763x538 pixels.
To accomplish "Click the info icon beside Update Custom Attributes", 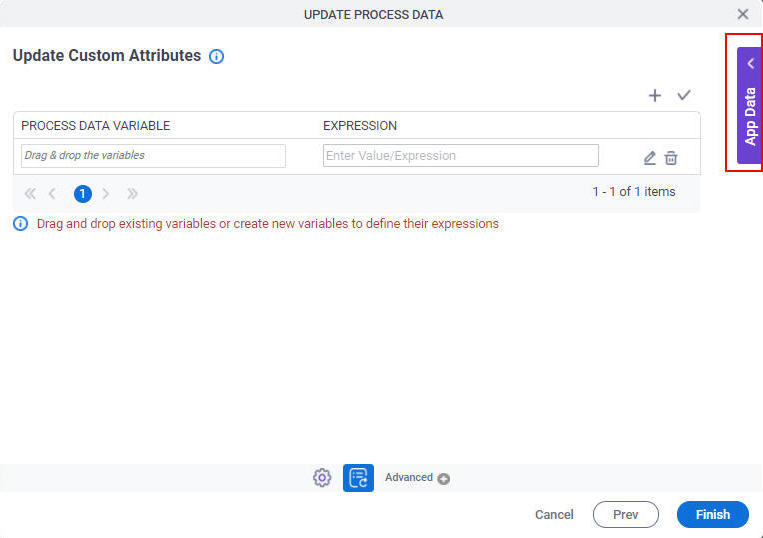I will [217, 56].
